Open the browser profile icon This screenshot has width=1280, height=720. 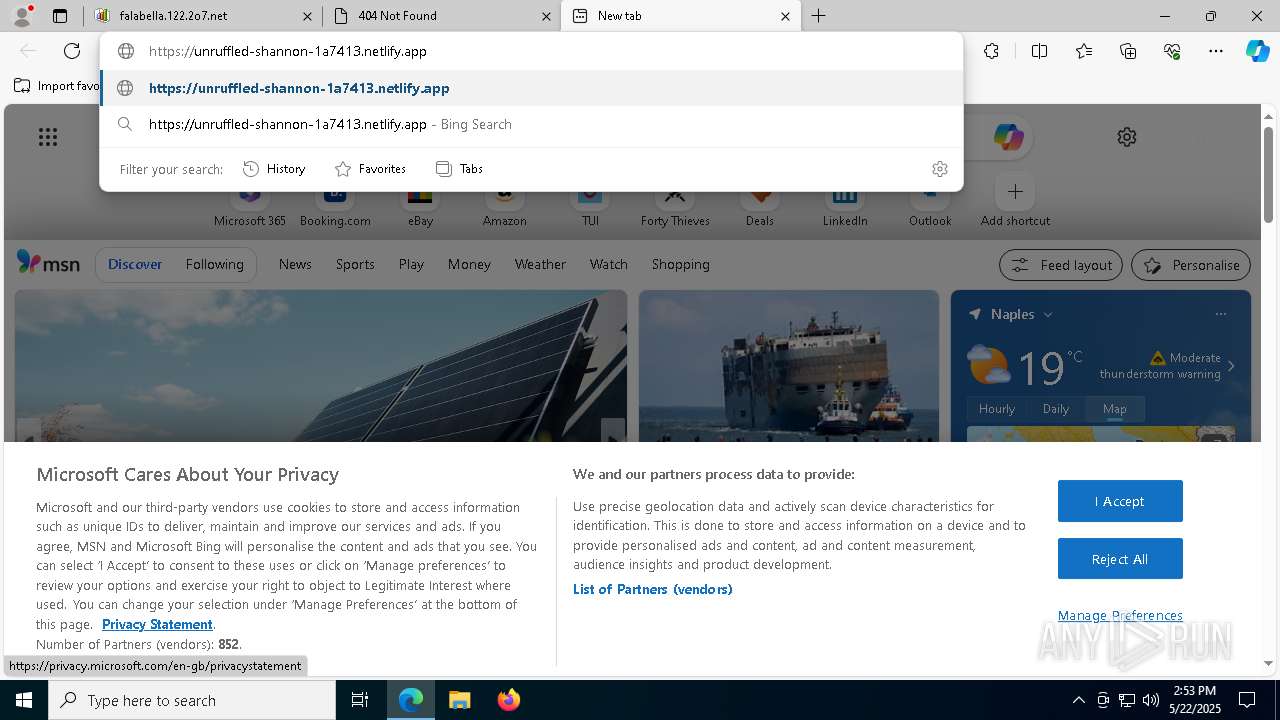pyautogui.click(x=22, y=16)
